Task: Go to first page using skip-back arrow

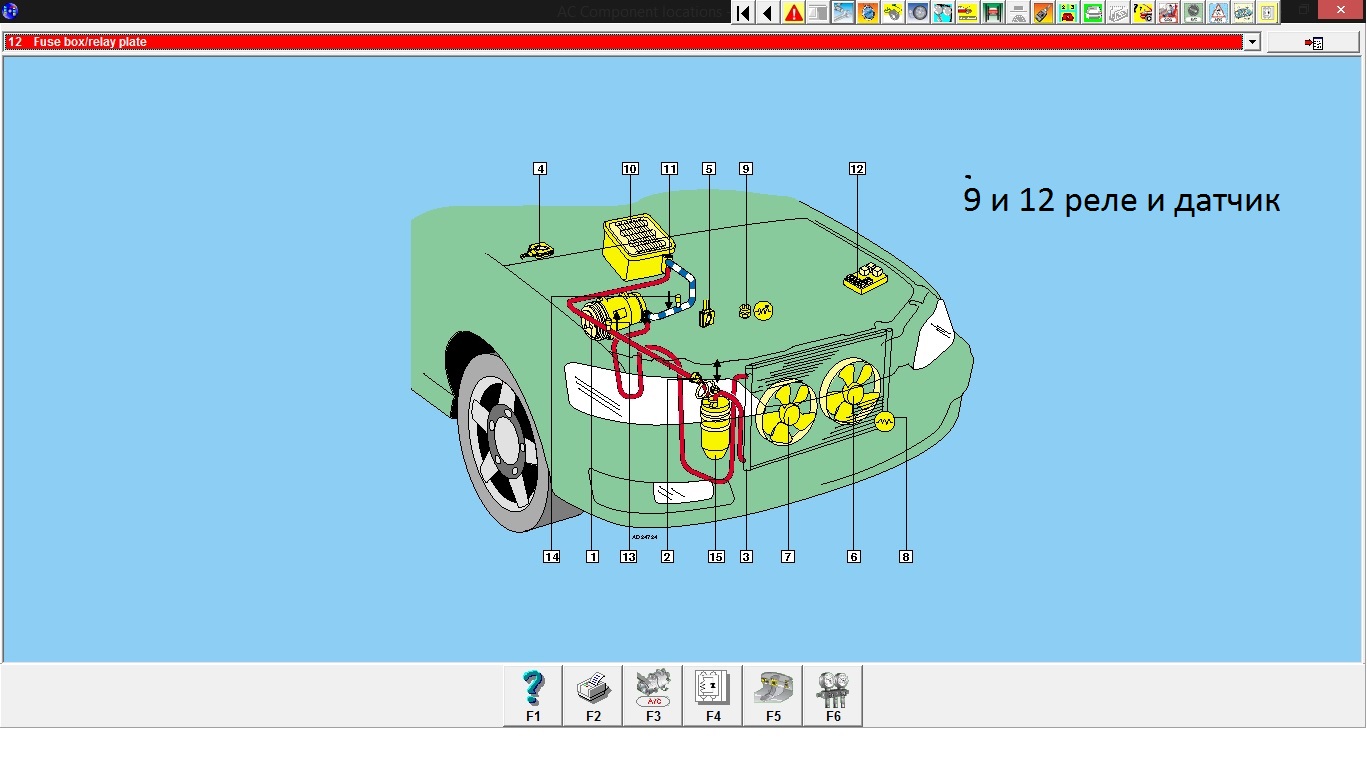Action: point(743,13)
